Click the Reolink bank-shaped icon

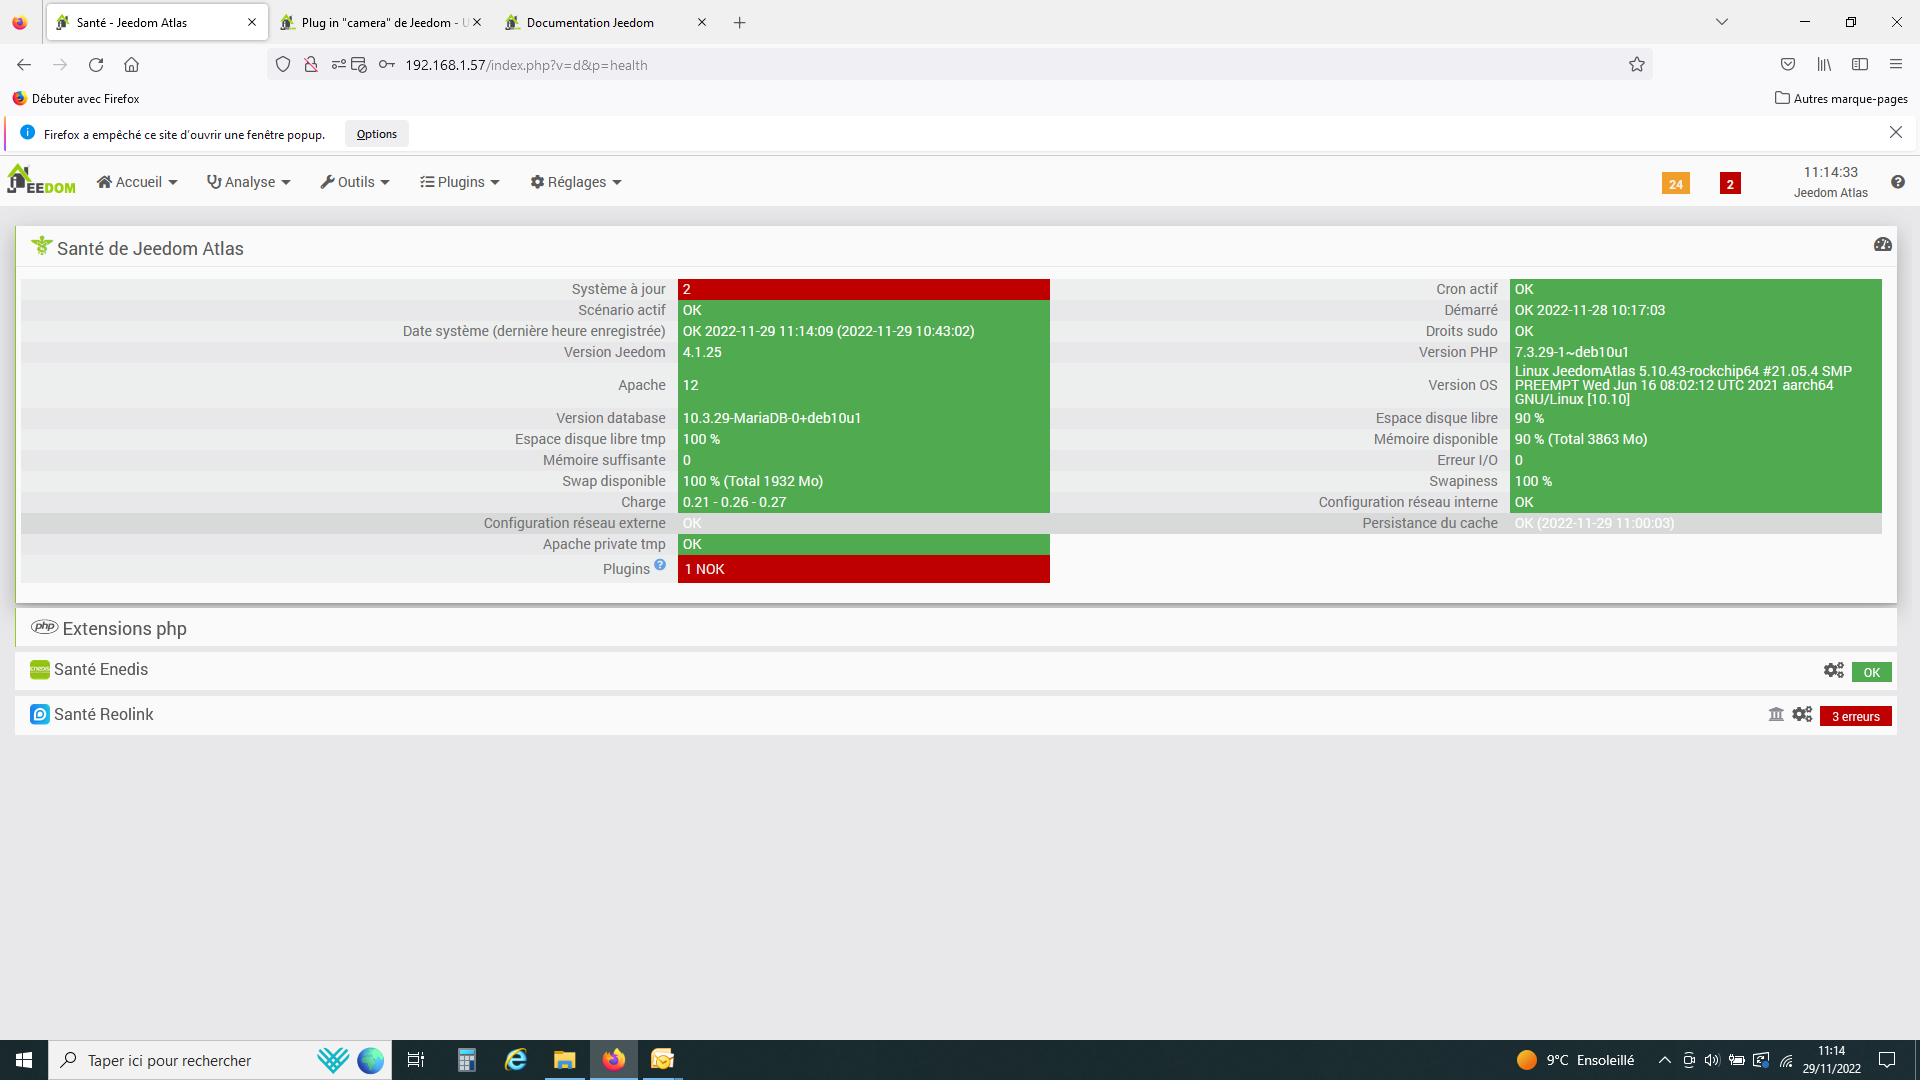click(x=1776, y=715)
